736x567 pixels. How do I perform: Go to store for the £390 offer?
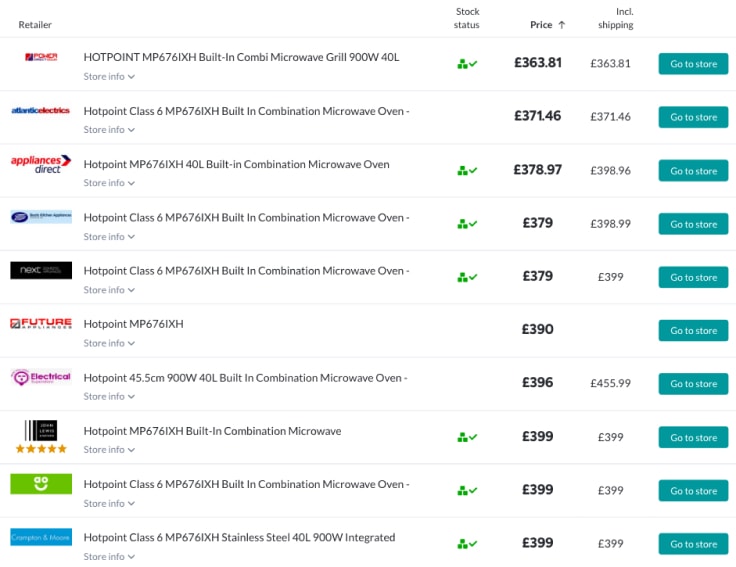pyautogui.click(x=693, y=330)
